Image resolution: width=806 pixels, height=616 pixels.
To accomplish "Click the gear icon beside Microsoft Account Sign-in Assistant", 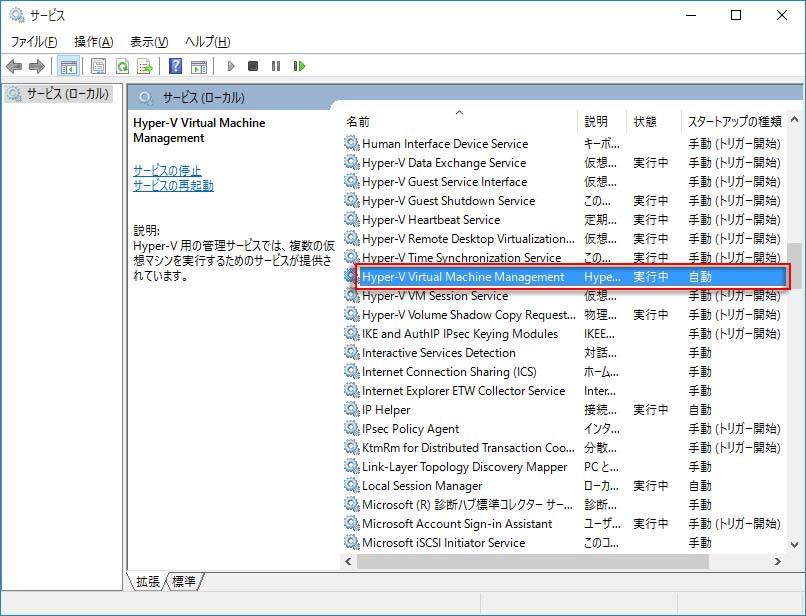I will 352,524.
